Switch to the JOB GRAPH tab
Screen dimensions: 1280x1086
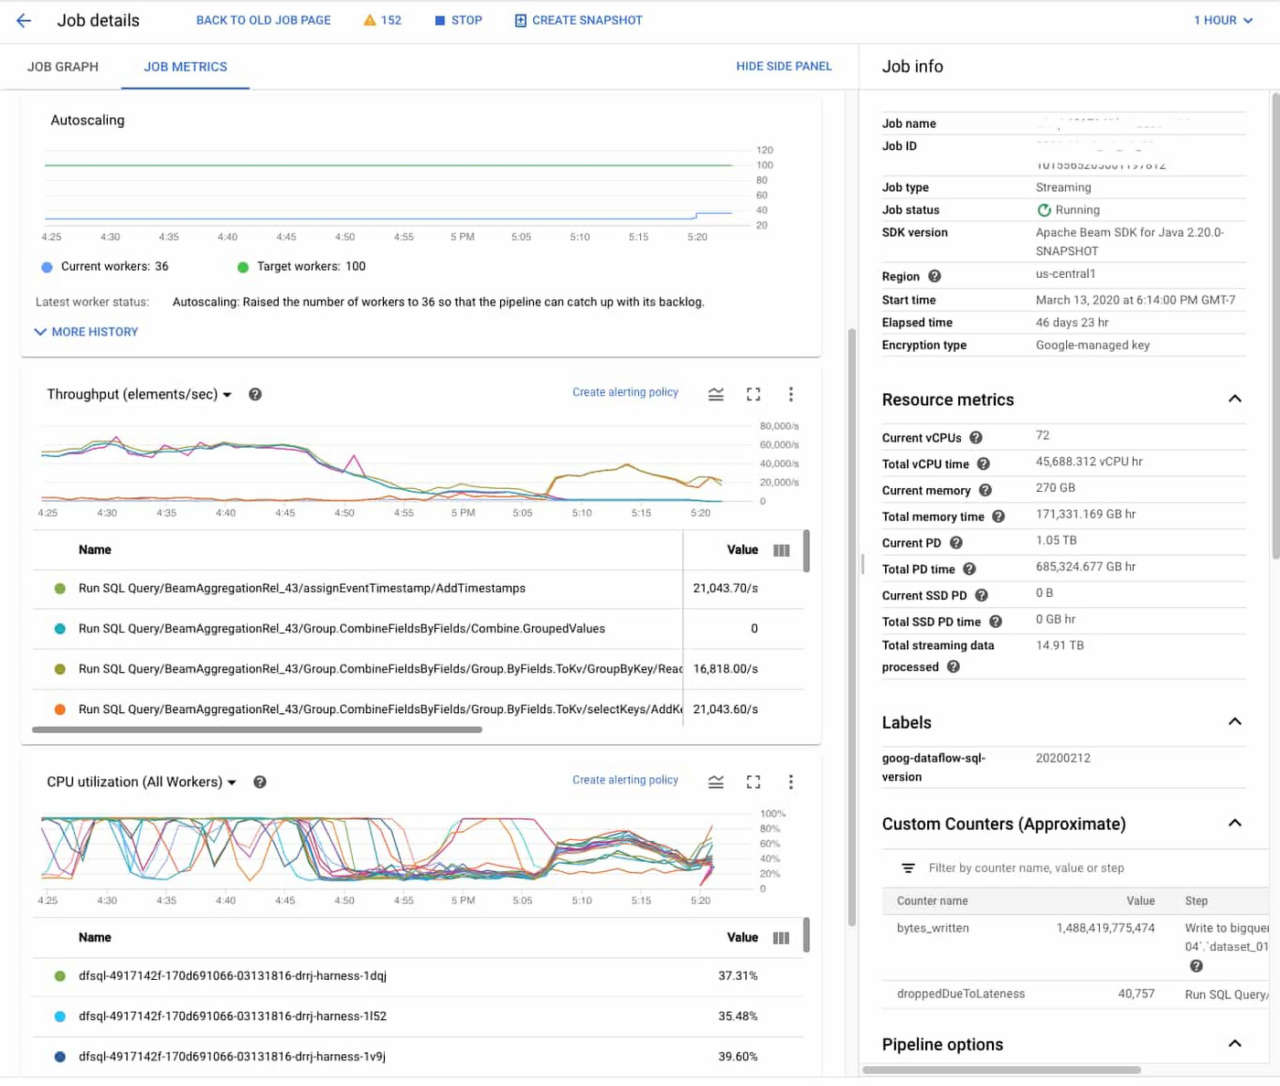[63, 67]
